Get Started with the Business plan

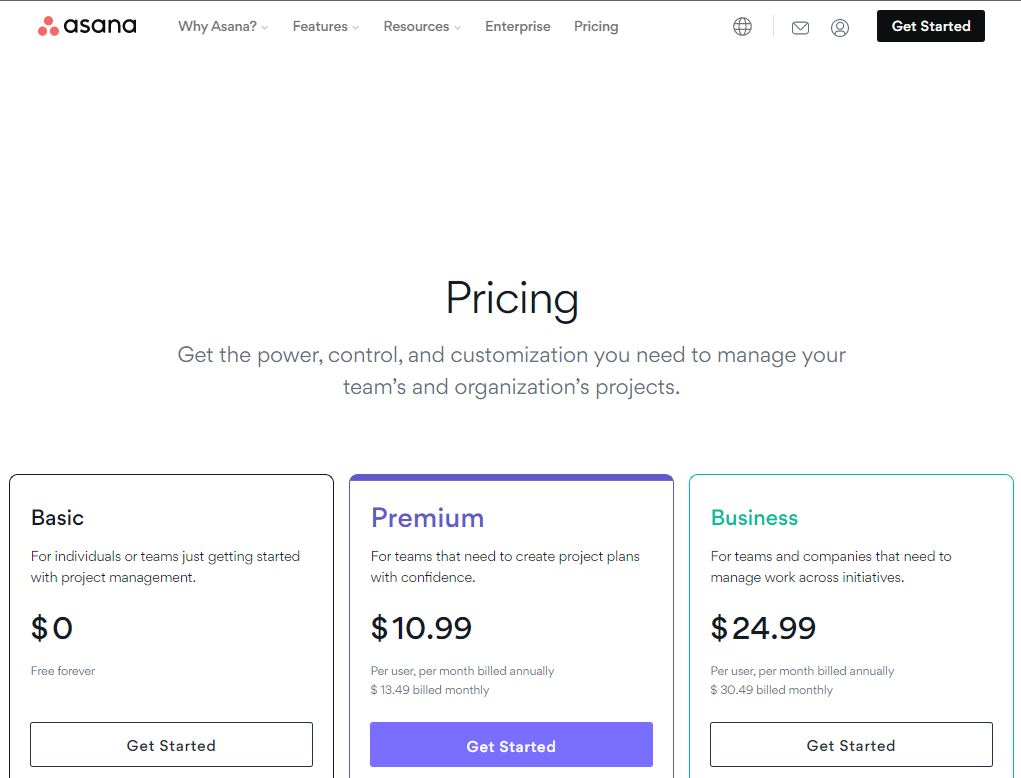pyautogui.click(x=851, y=744)
